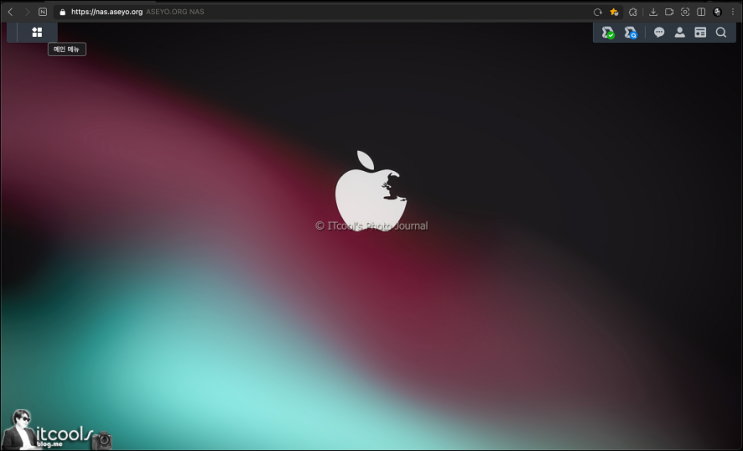
Task: Open the DSM widgets panel icon
Action: (x=700, y=32)
